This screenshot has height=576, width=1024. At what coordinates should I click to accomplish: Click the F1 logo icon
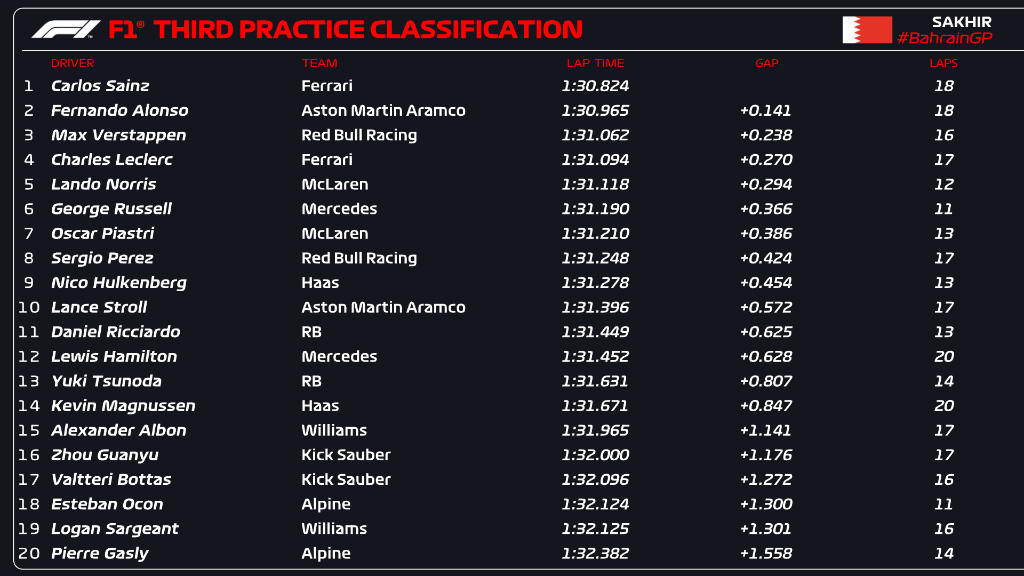point(65,30)
